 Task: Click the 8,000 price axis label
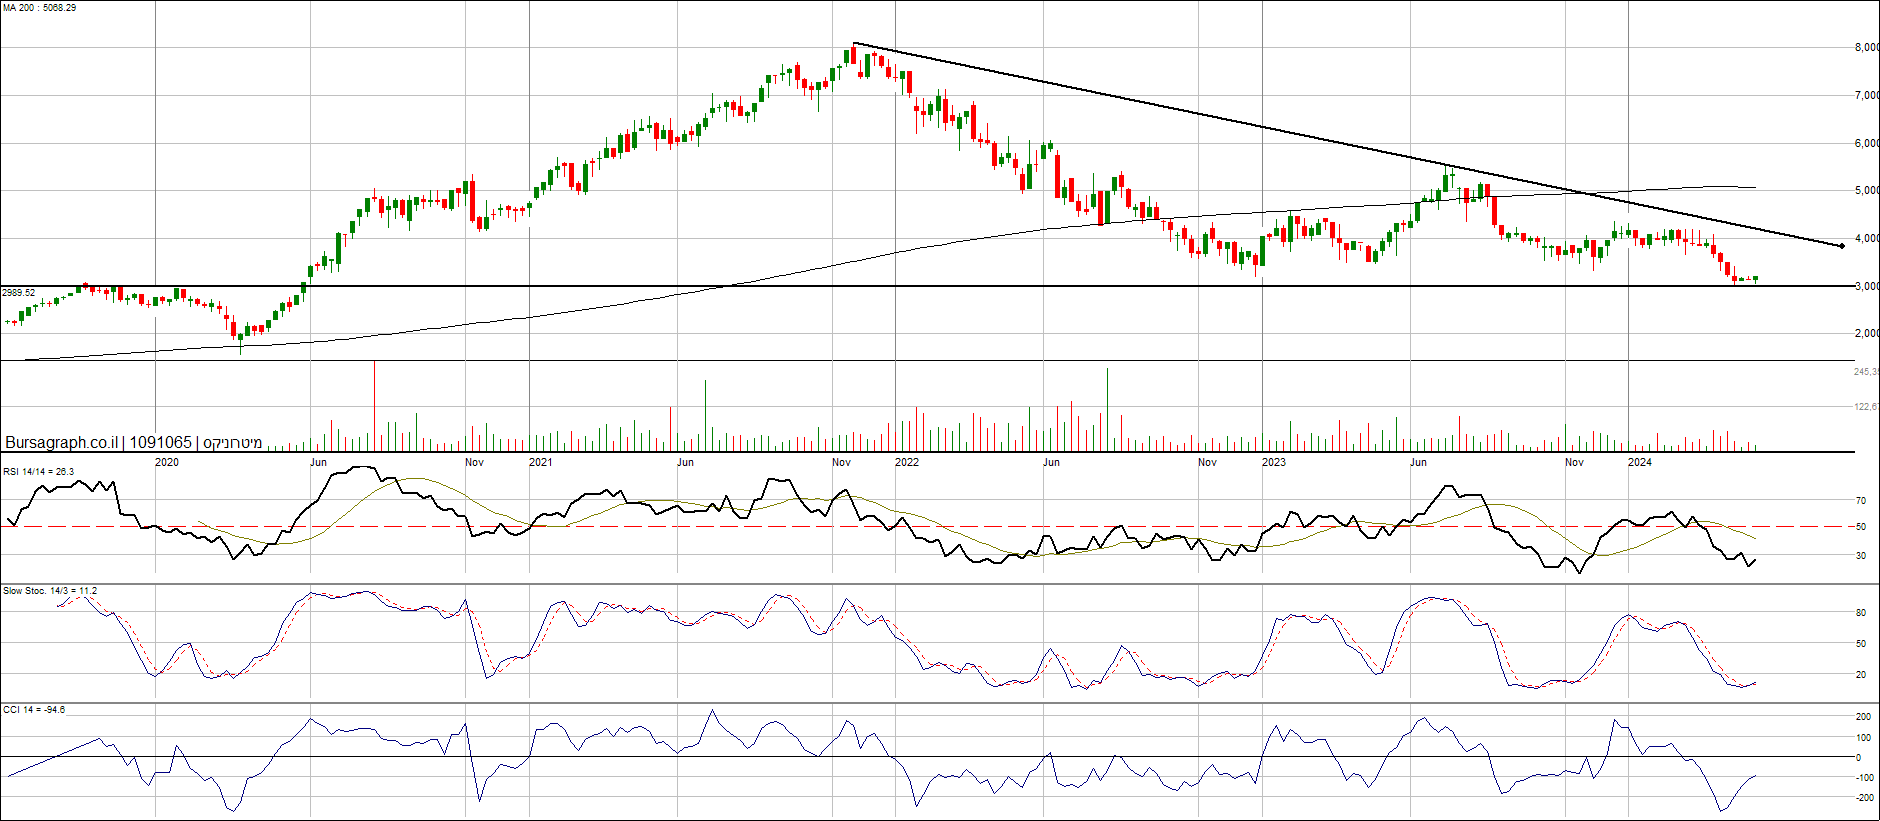1866,47
